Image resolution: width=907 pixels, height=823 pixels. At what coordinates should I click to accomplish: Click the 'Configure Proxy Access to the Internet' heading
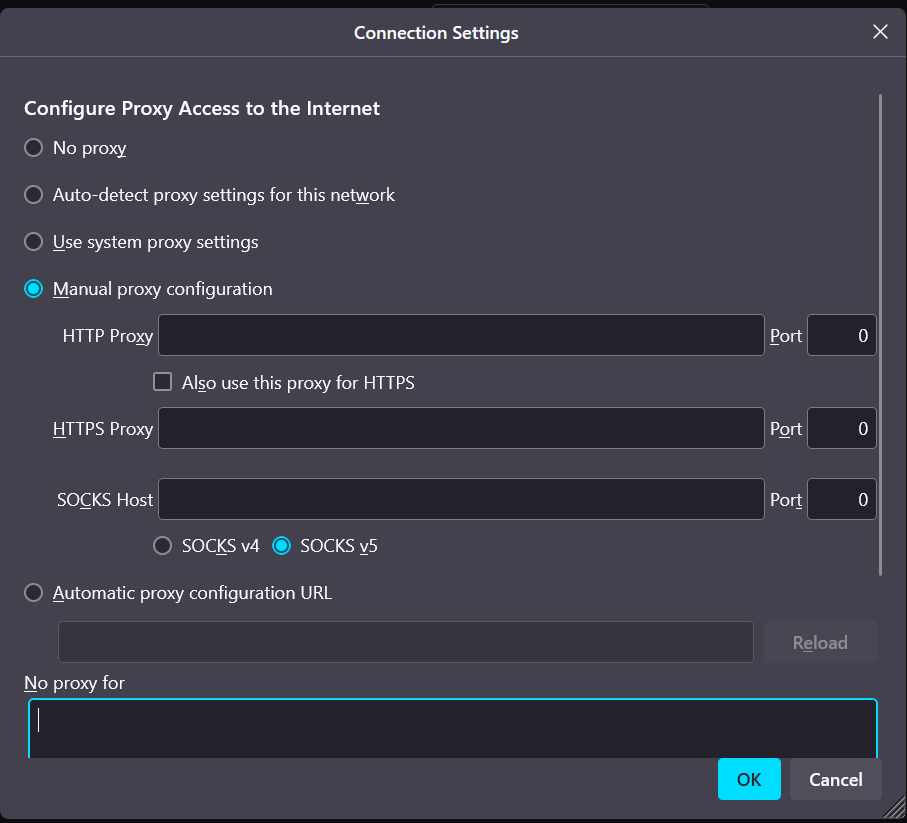click(202, 108)
